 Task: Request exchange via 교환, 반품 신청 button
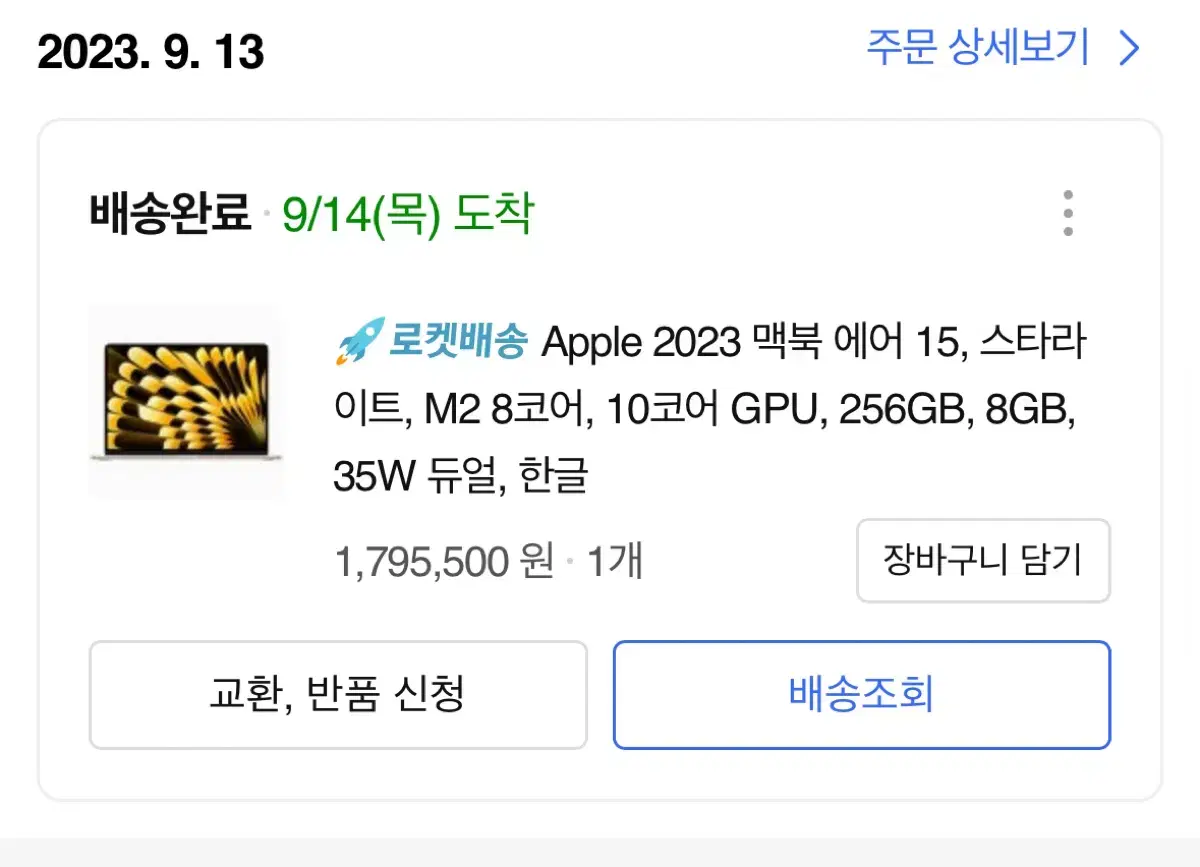pyautogui.click(x=338, y=694)
